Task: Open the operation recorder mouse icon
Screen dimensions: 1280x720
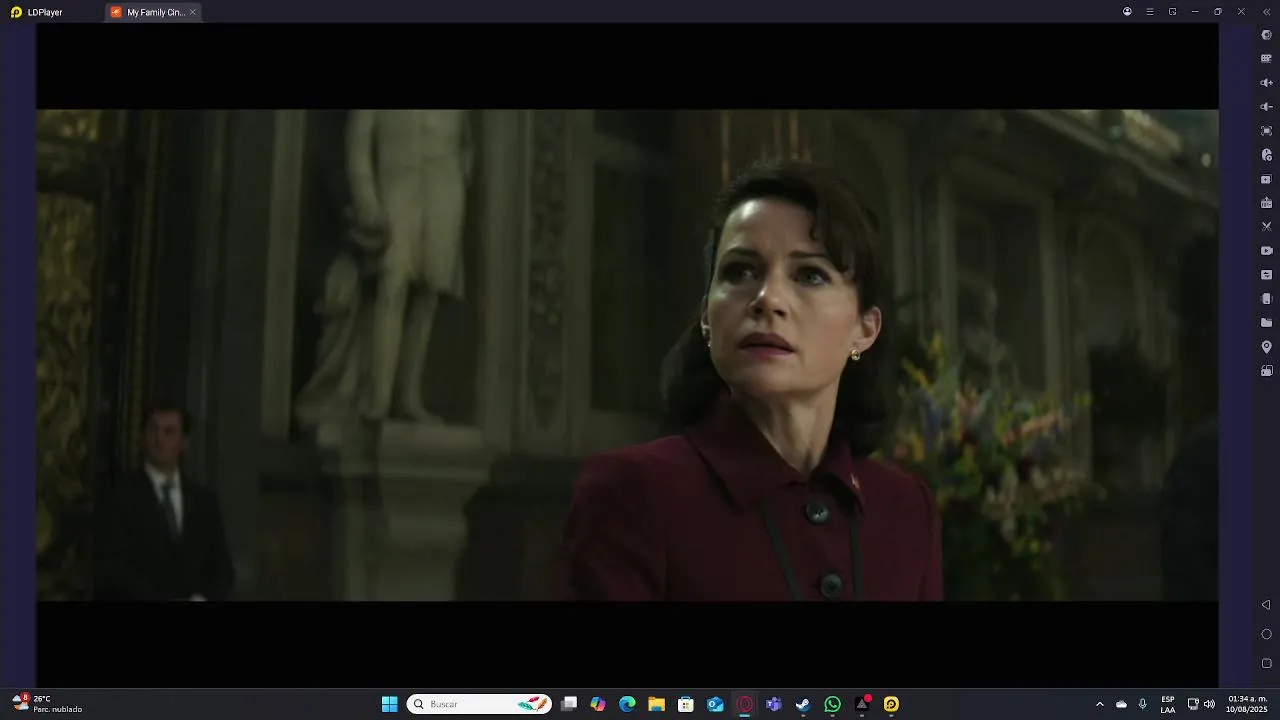Action: [x=1266, y=155]
